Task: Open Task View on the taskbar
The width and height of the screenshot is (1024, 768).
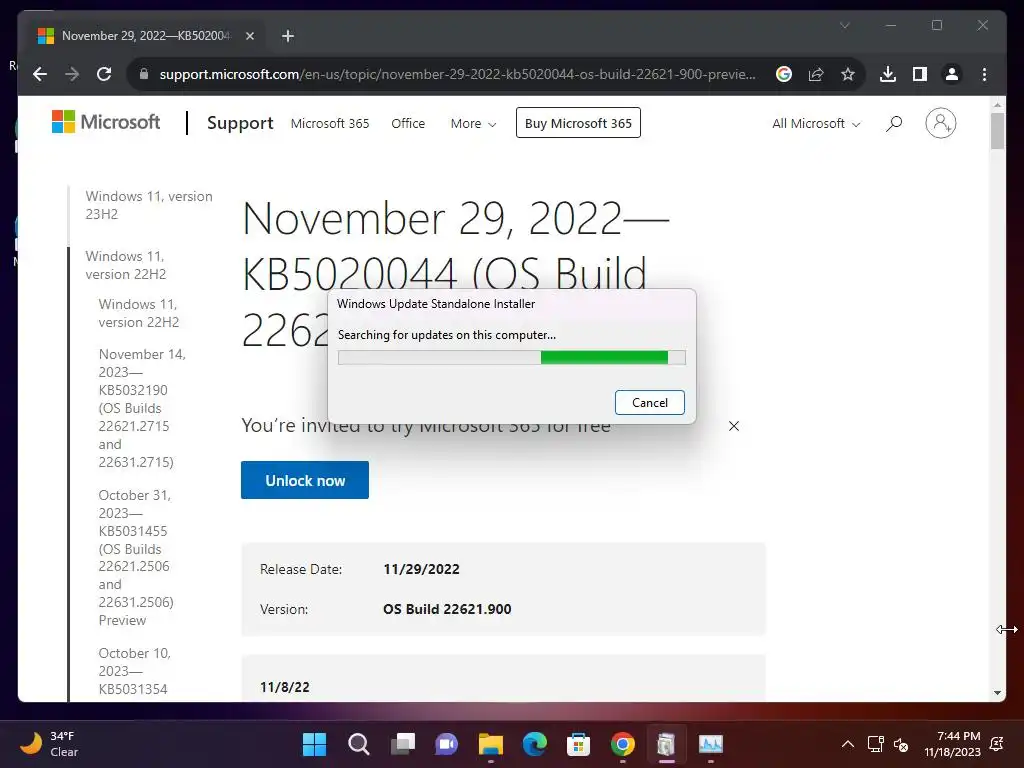Action: 403,744
